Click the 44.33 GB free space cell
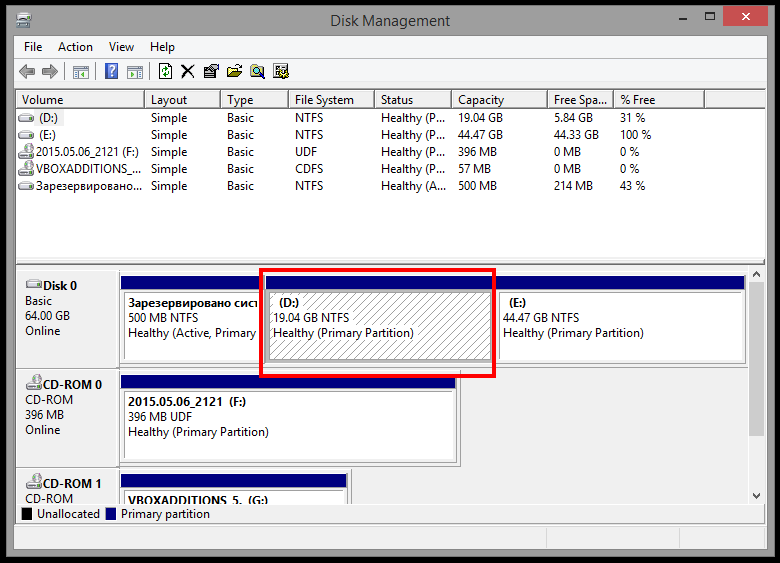Image resolution: width=780 pixels, height=563 pixels. click(x=576, y=135)
